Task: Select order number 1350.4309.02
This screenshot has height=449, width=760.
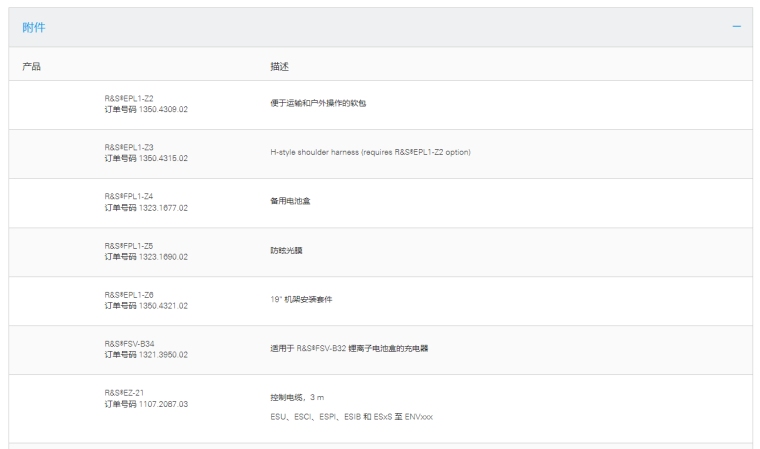Action: pos(146,110)
